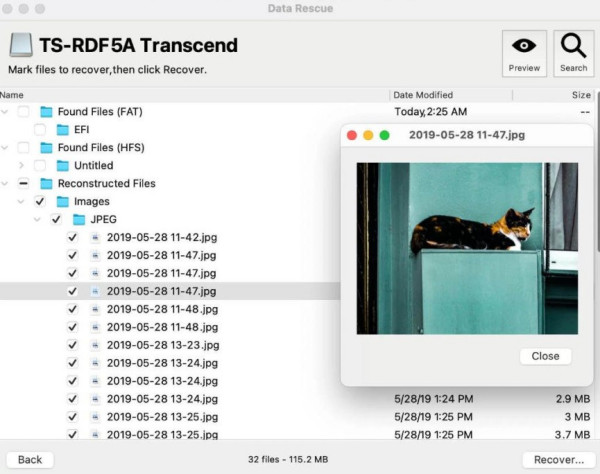Click the EFI folder icon
600x474 pixels.
(x=62, y=130)
